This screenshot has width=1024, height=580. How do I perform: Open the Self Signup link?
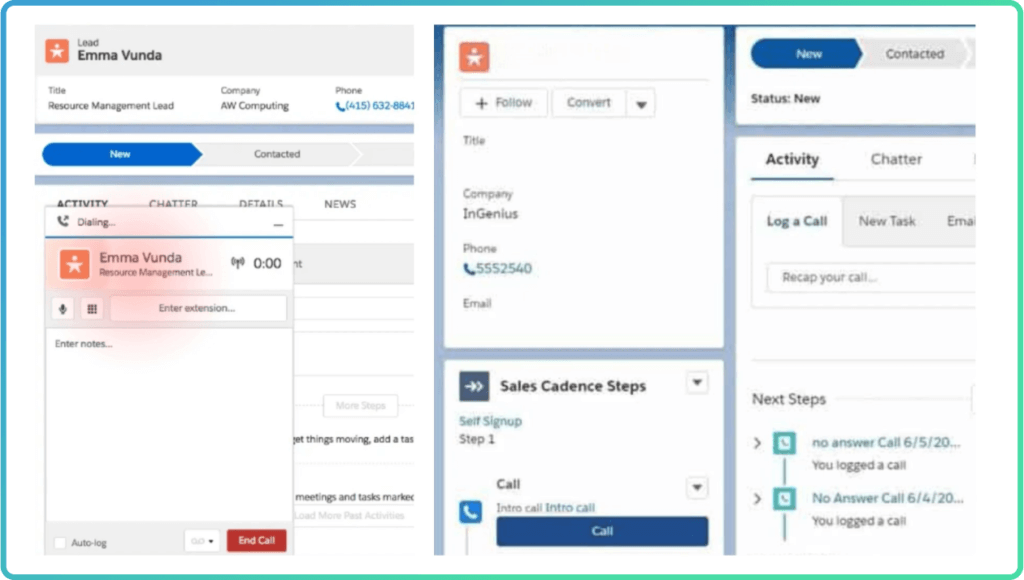[490, 421]
